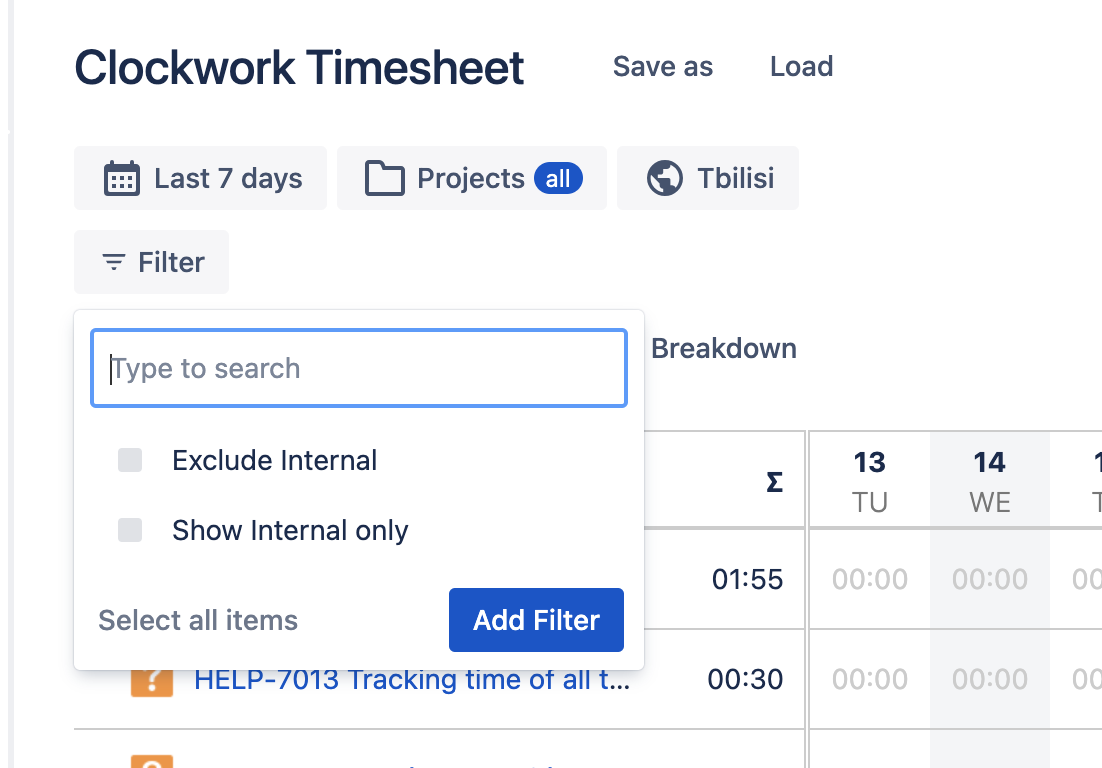Click the orange issue icon at the bottom row
The image size is (1102, 768).
pos(152,764)
